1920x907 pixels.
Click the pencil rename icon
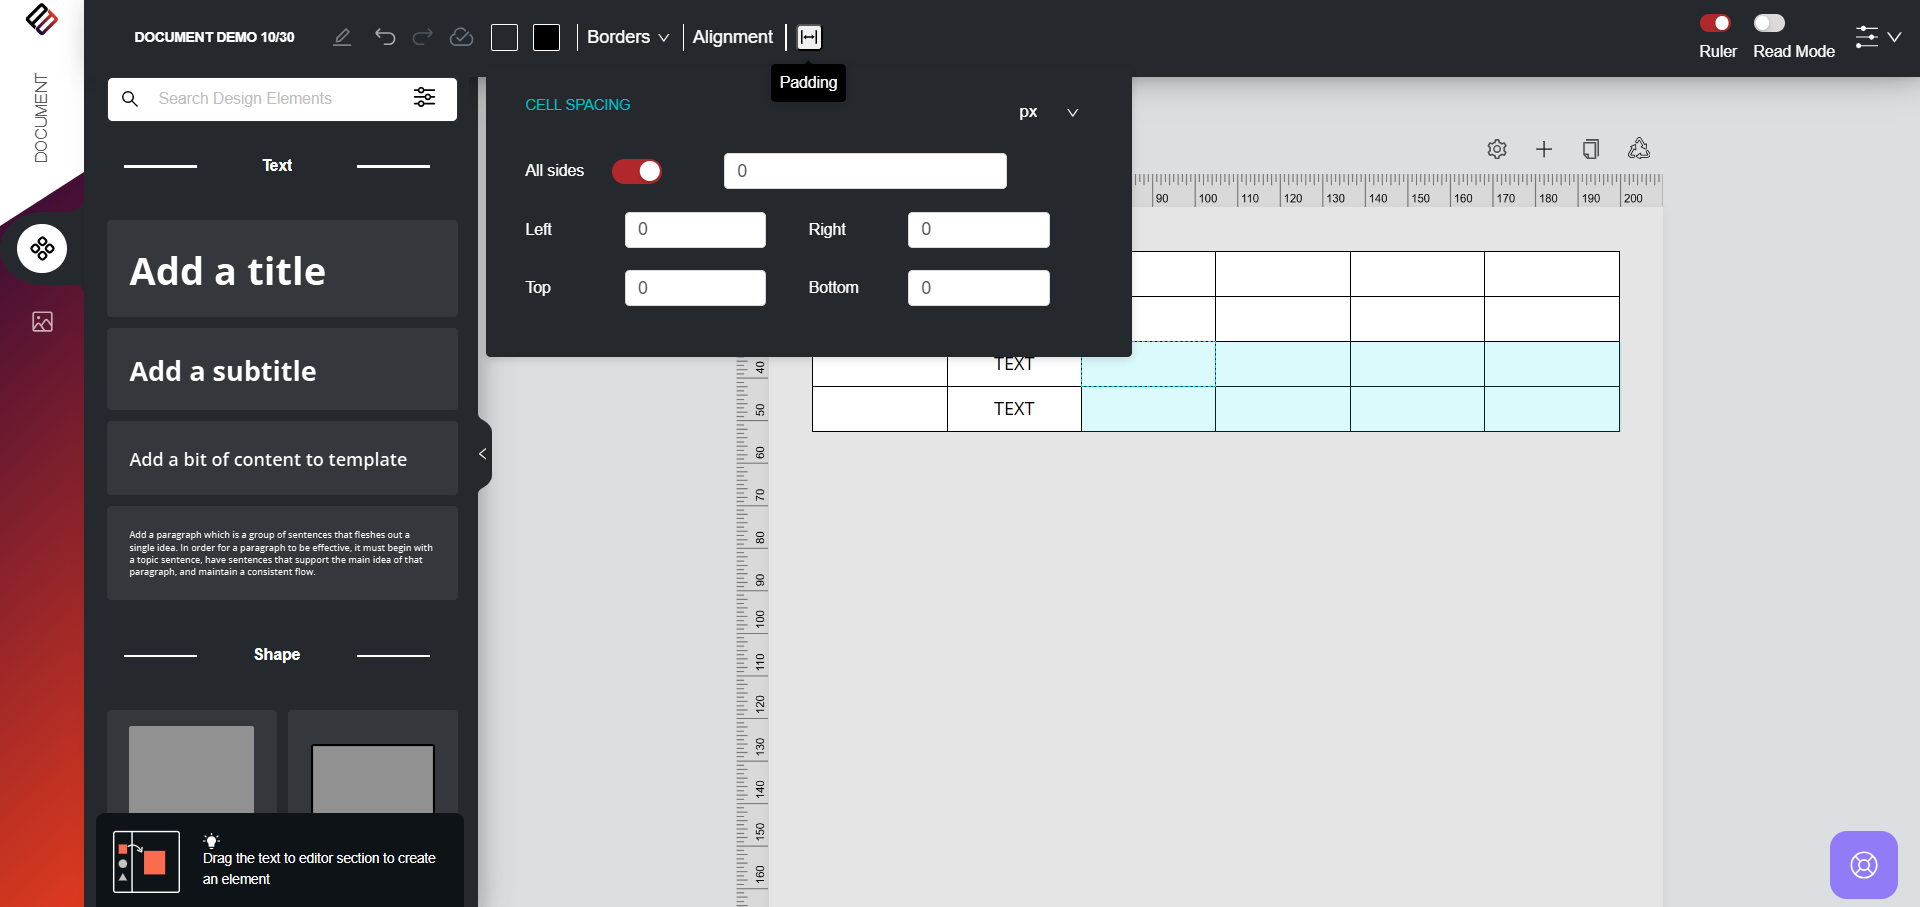(342, 37)
